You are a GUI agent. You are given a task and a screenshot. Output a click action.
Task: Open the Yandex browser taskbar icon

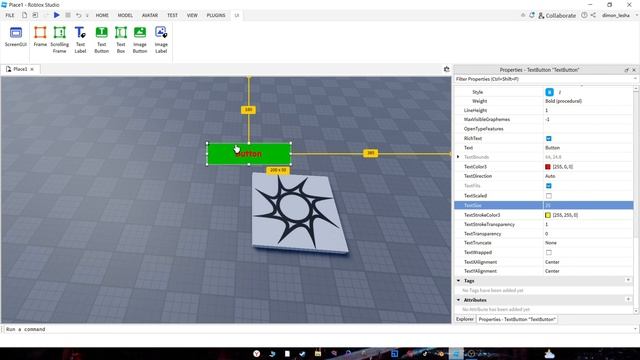256,353
